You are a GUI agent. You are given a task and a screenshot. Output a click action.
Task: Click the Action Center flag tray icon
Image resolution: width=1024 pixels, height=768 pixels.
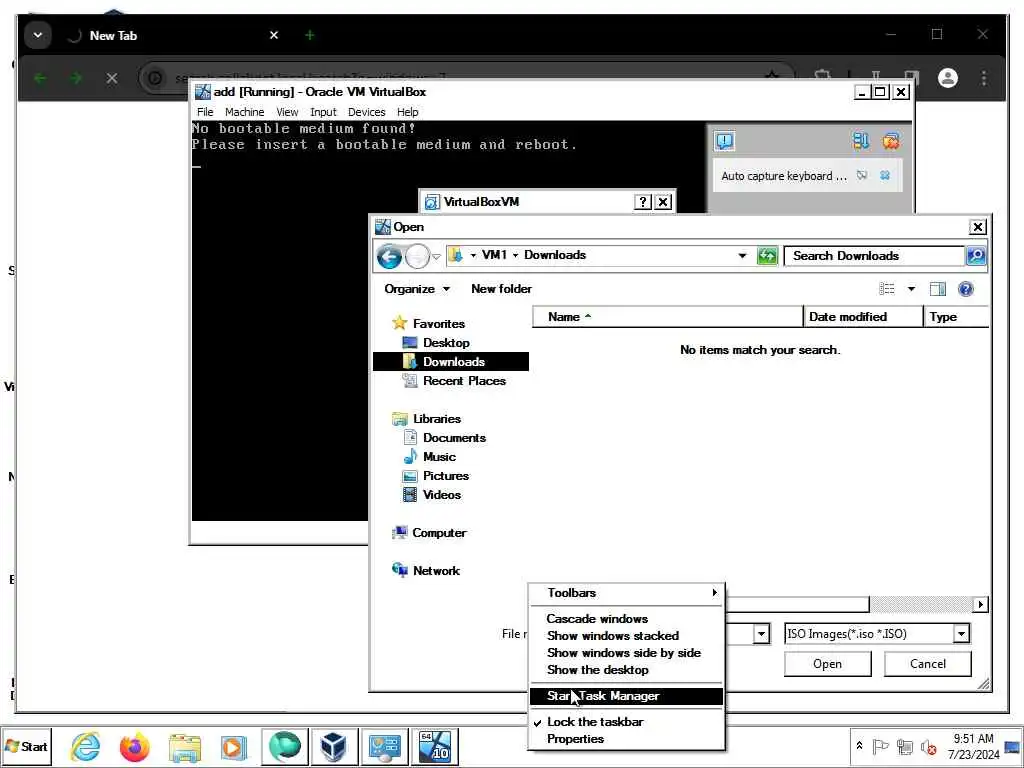880,746
